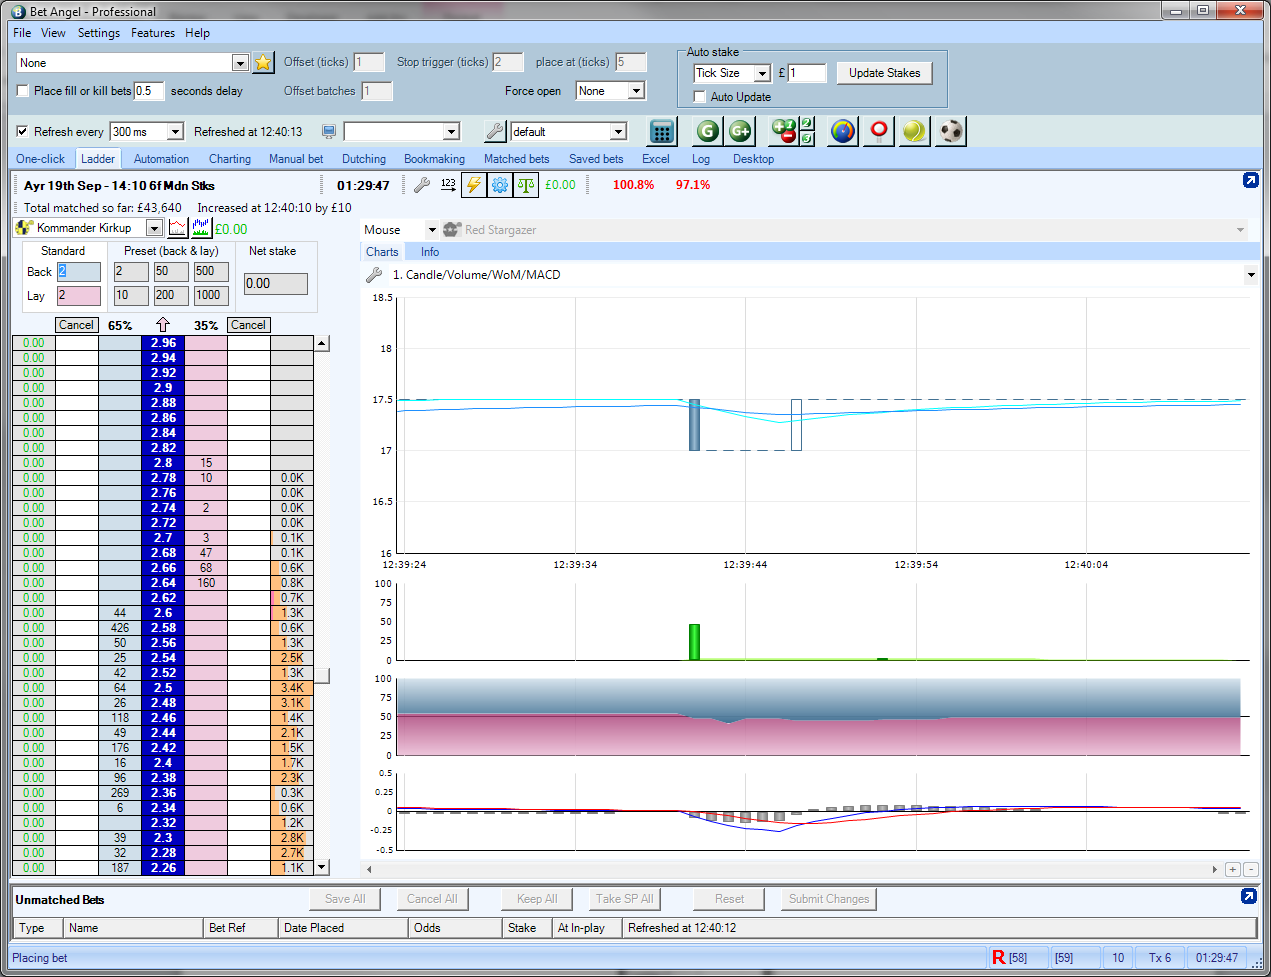Click the Back stake input field
This screenshot has height=977, width=1271.
click(79, 271)
